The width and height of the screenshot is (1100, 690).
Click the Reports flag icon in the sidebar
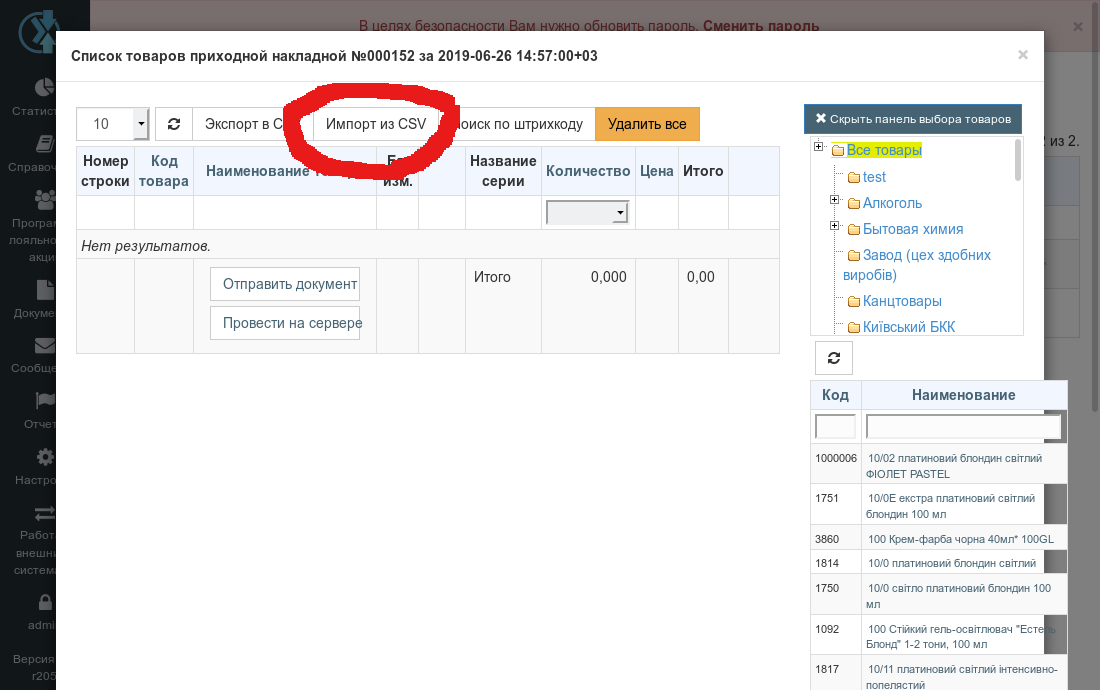coord(45,400)
